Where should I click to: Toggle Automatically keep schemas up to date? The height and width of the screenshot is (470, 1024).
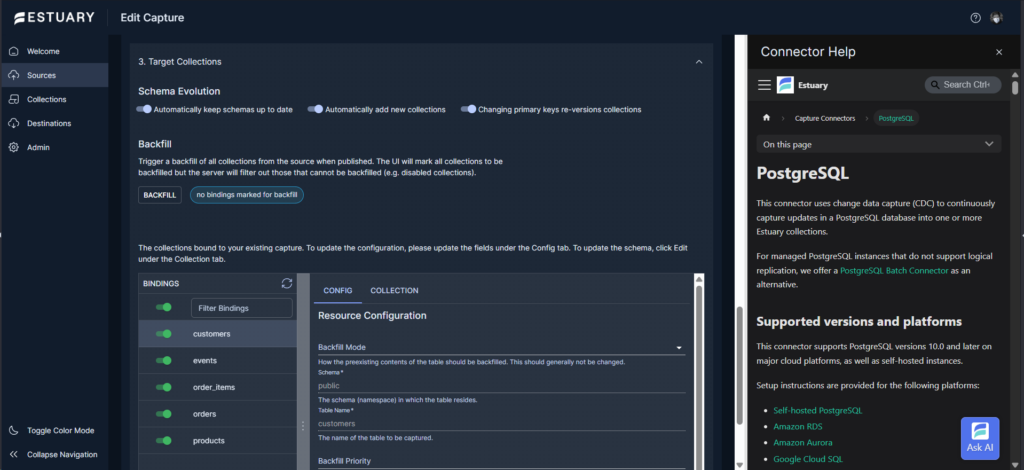click(x=144, y=110)
